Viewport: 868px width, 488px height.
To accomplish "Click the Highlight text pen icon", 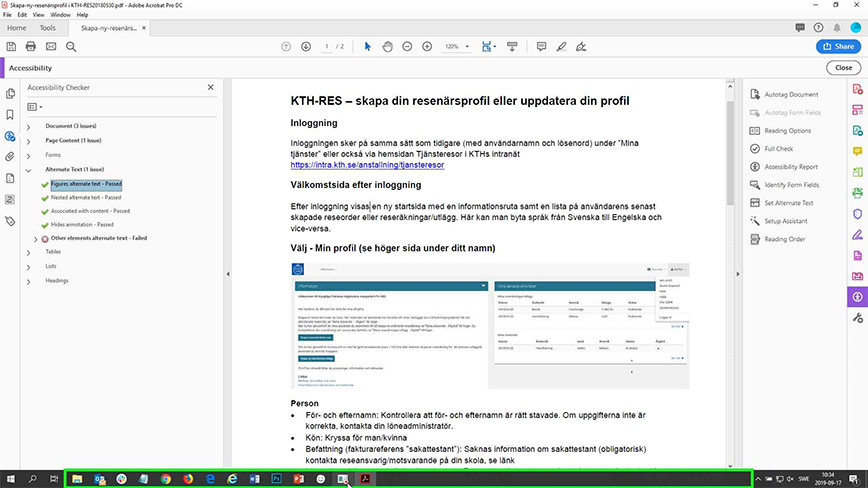I will [x=562, y=47].
